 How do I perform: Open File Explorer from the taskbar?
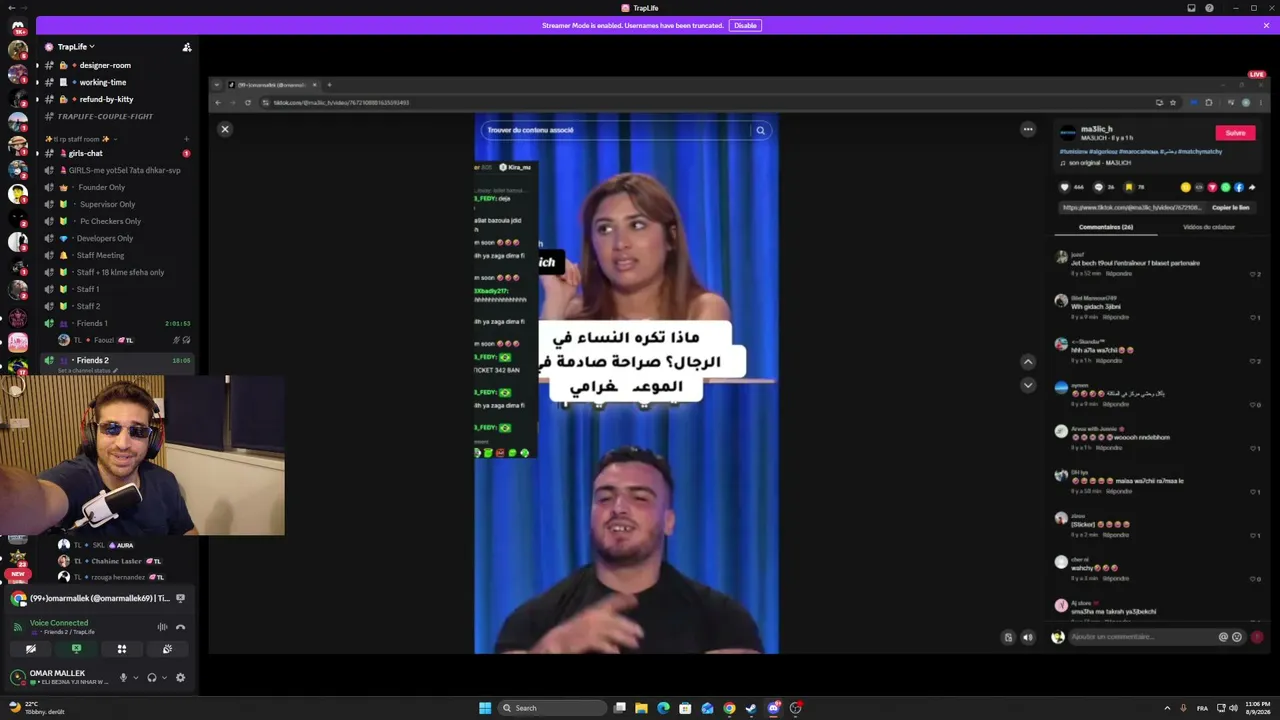pyautogui.click(x=641, y=708)
